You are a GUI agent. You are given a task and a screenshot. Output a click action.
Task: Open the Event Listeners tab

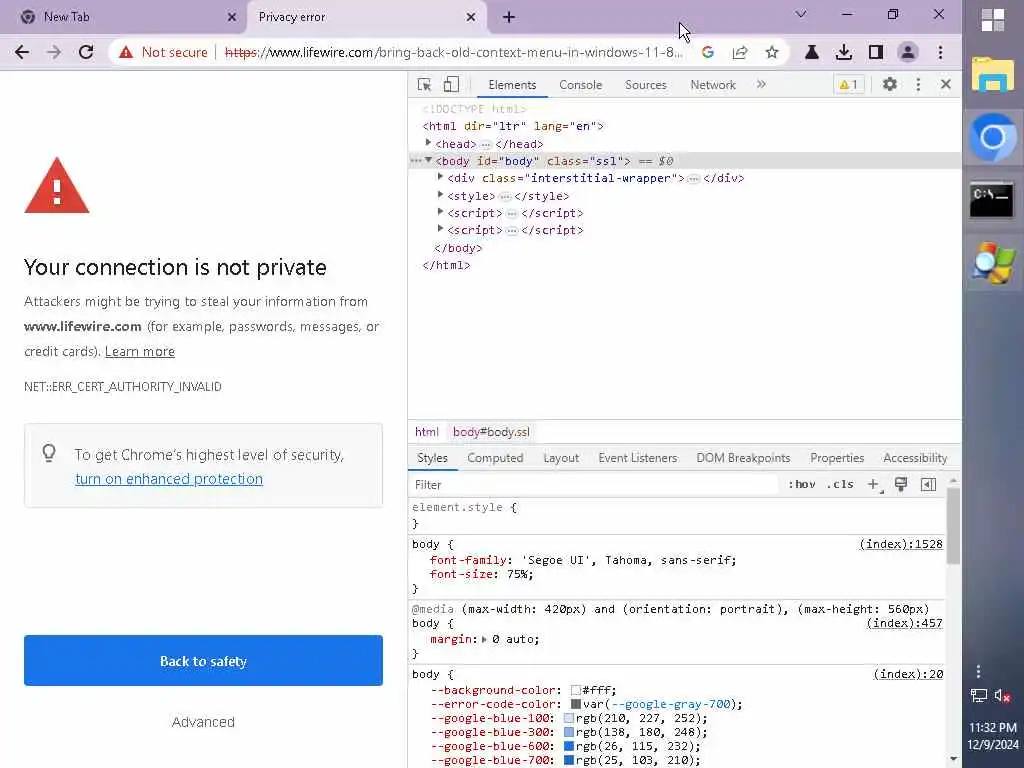(x=637, y=458)
